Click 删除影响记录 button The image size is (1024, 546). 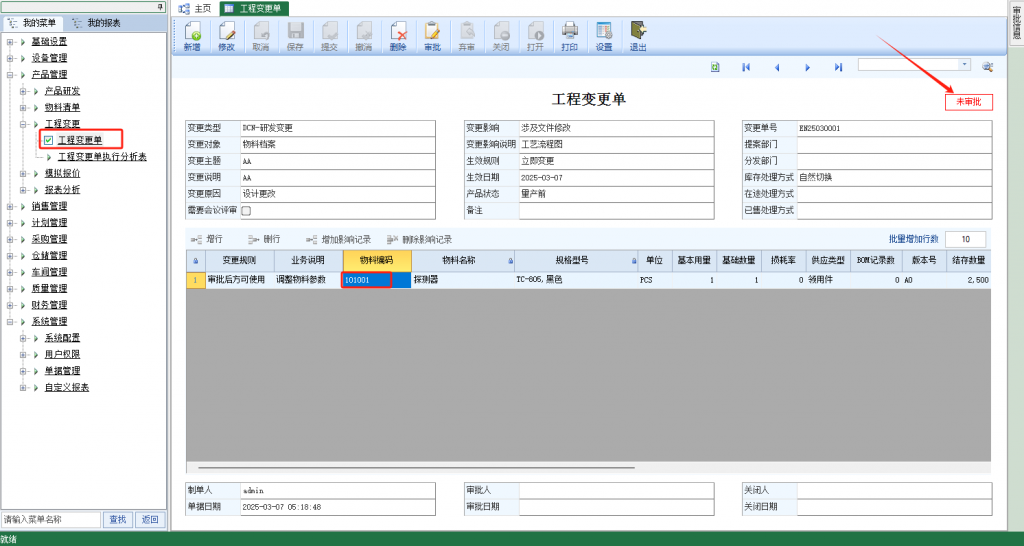pyautogui.click(x=419, y=240)
